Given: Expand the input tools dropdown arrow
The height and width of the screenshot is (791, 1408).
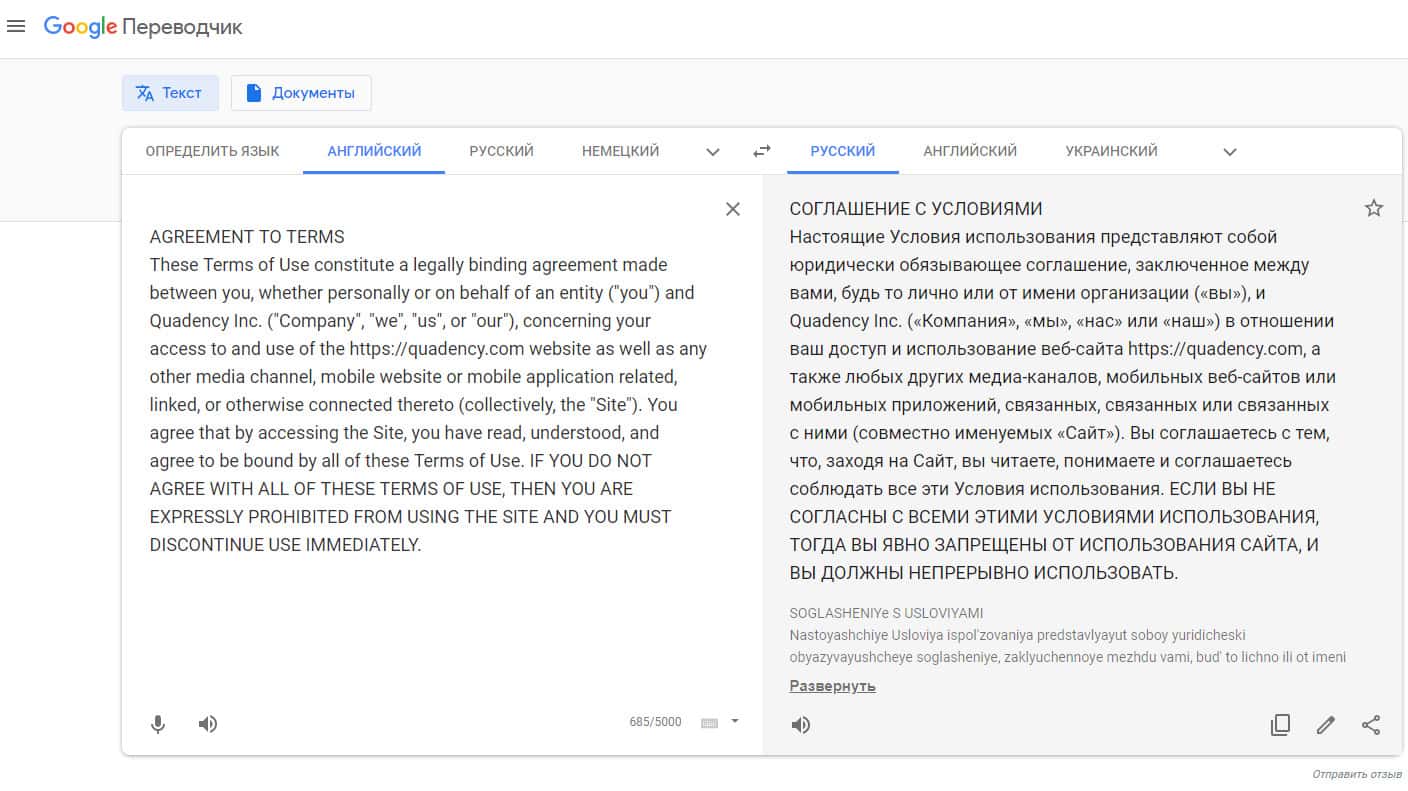Looking at the screenshot, I should 735,721.
